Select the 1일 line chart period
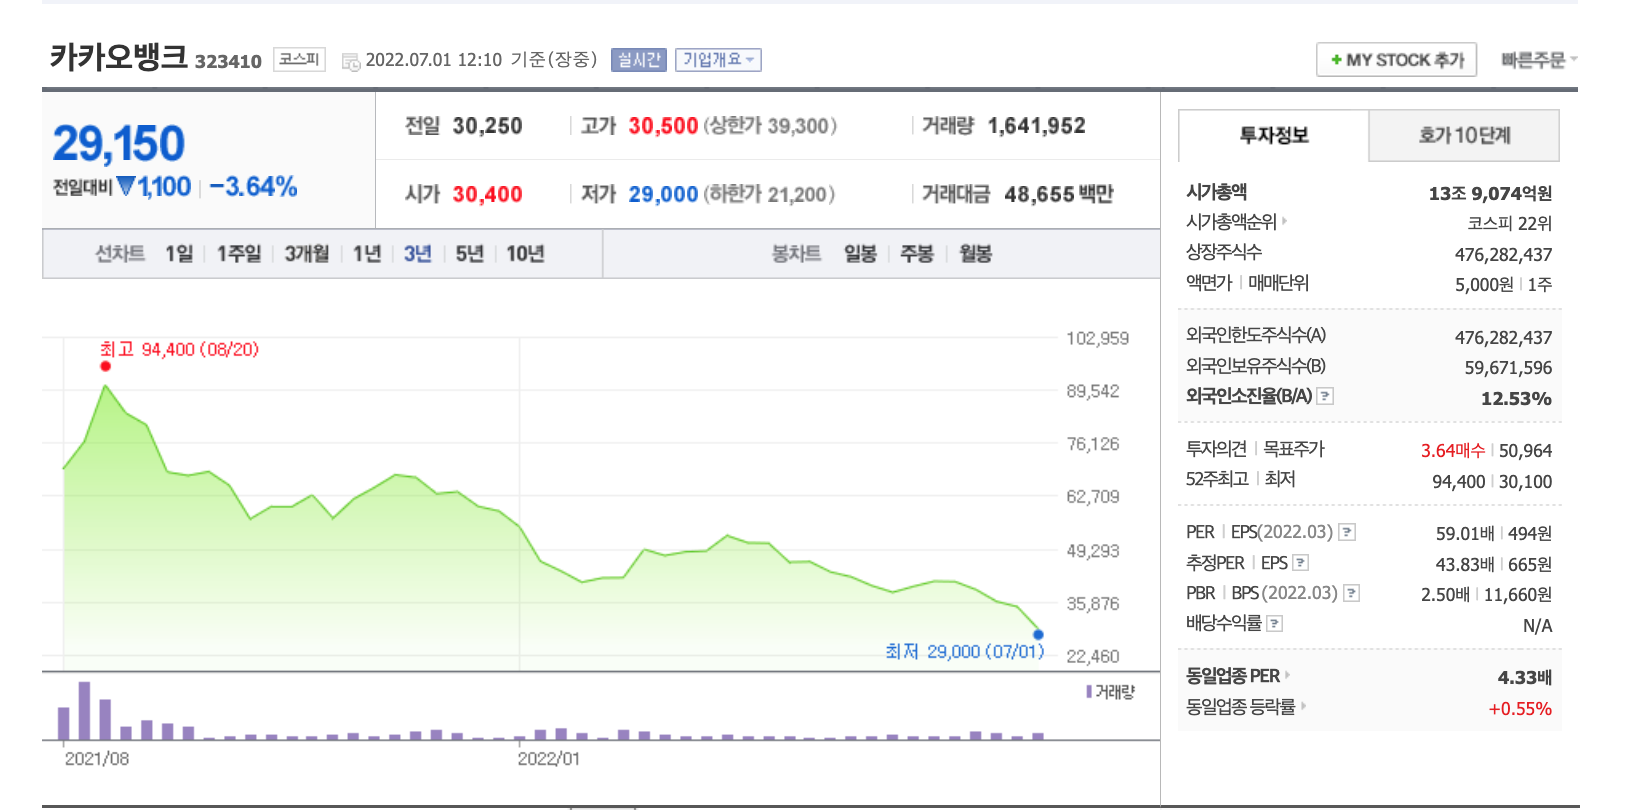The image size is (1626, 810). (x=179, y=254)
